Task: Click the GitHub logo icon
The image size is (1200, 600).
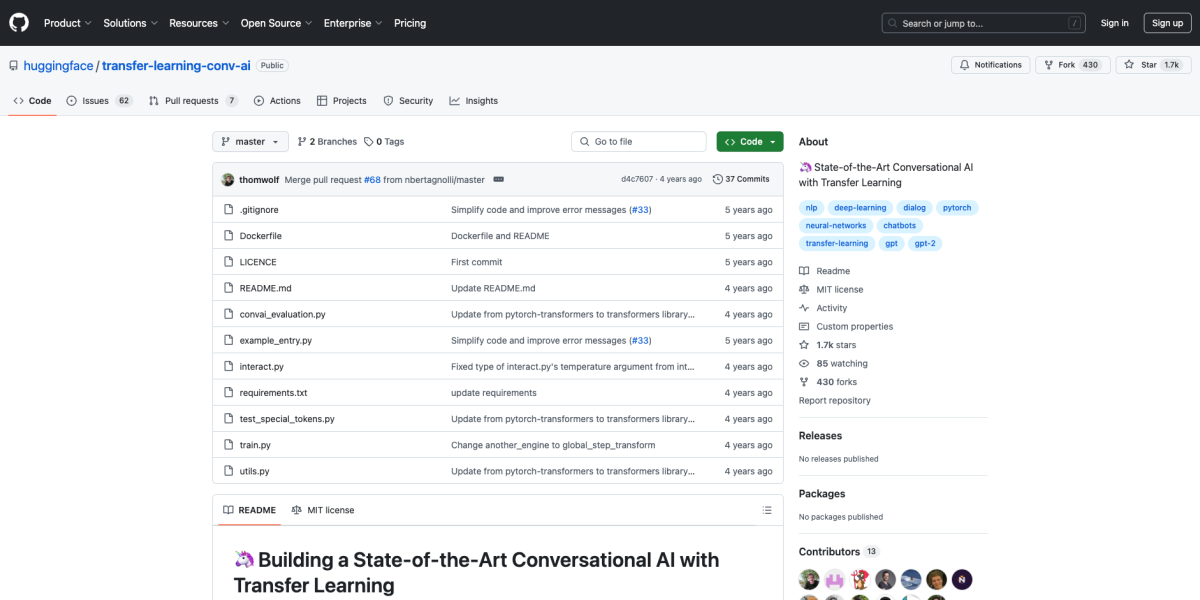Action: point(19,22)
